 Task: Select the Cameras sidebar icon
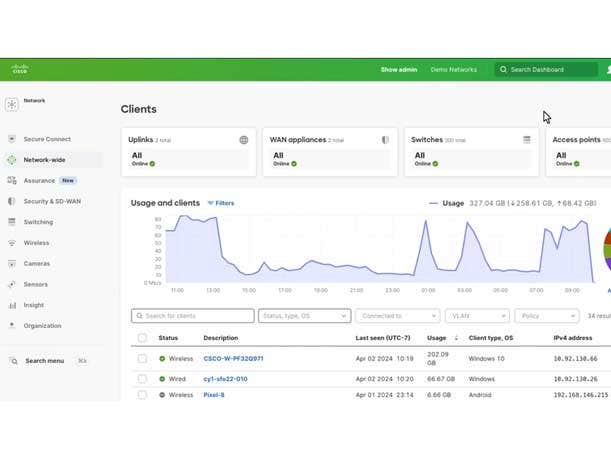pyautogui.click(x=12, y=264)
